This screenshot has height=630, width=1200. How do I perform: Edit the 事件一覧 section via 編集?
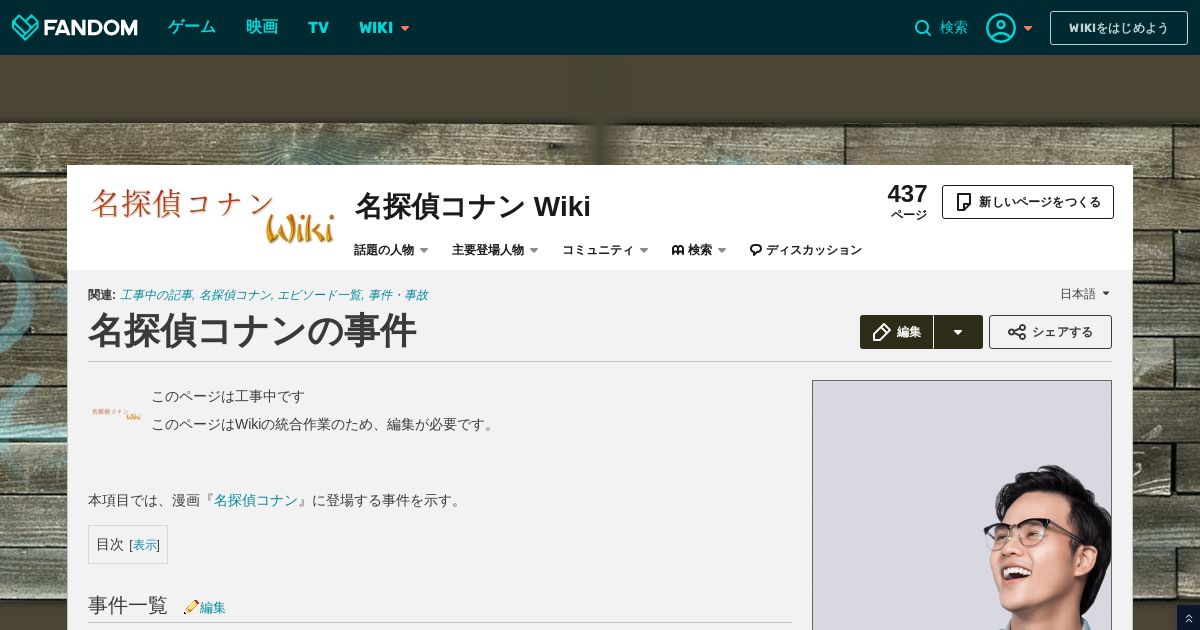click(212, 607)
